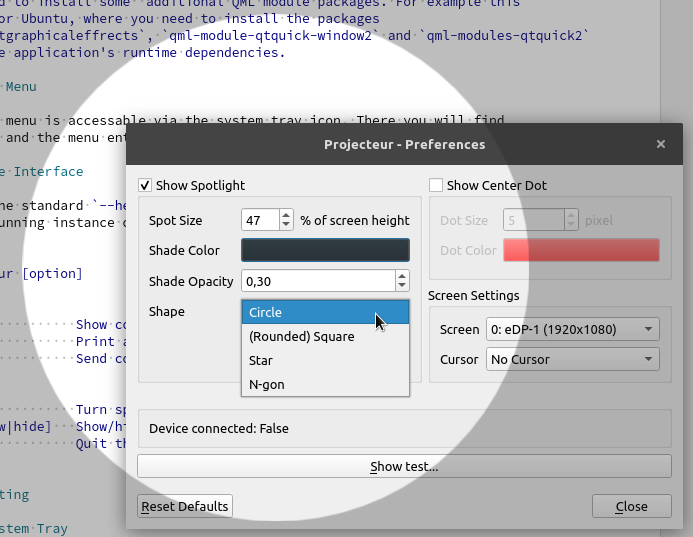Click the Menu heading in background editor

(21, 87)
